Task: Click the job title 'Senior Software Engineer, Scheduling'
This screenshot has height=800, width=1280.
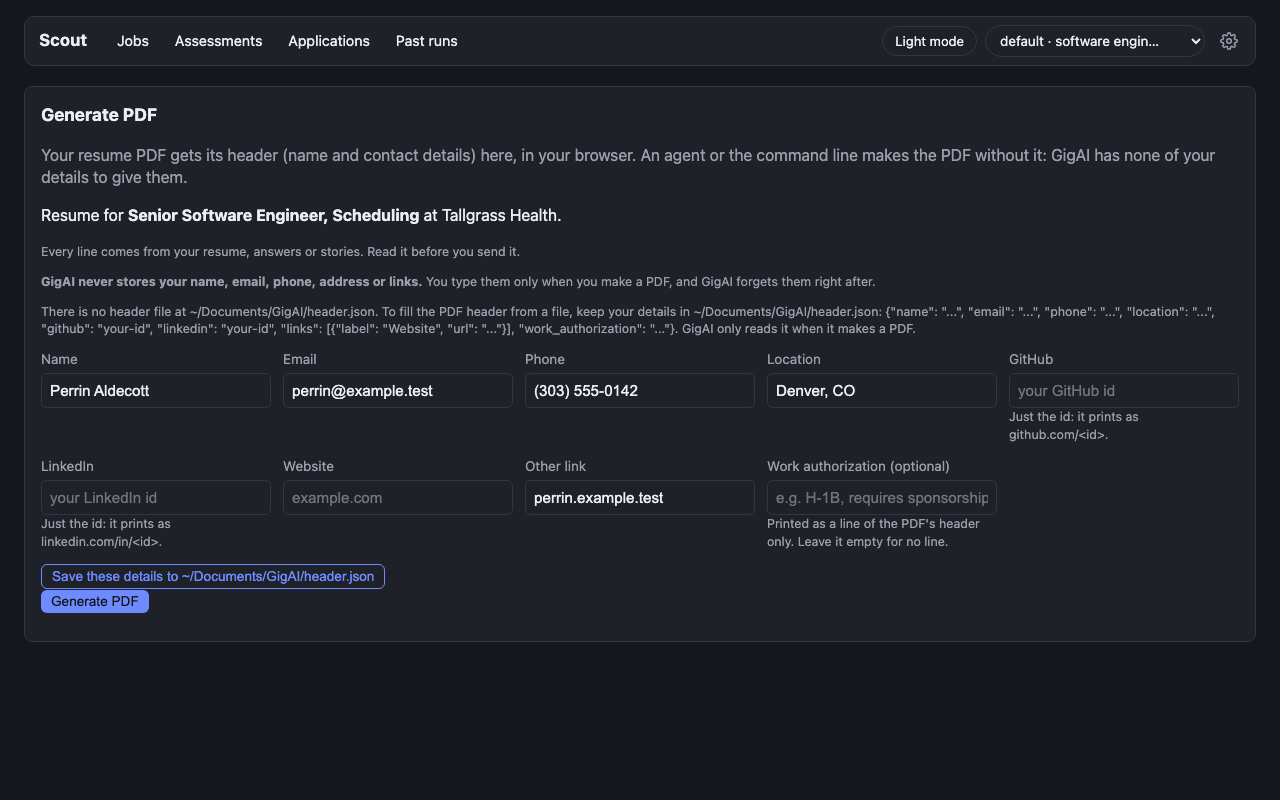Action: 274,215
